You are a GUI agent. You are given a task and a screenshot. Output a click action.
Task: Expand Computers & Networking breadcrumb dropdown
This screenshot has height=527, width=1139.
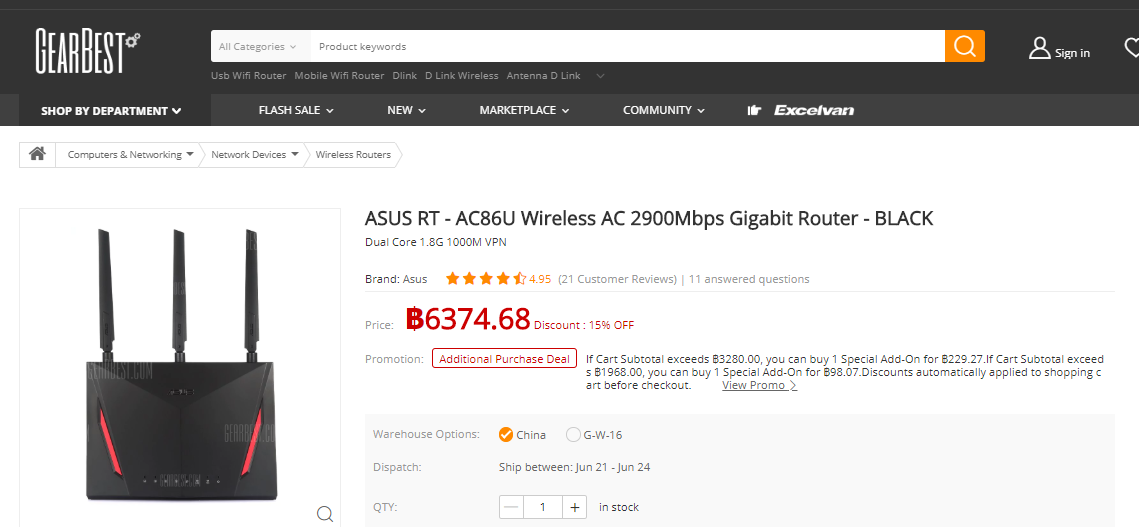[x=190, y=154]
